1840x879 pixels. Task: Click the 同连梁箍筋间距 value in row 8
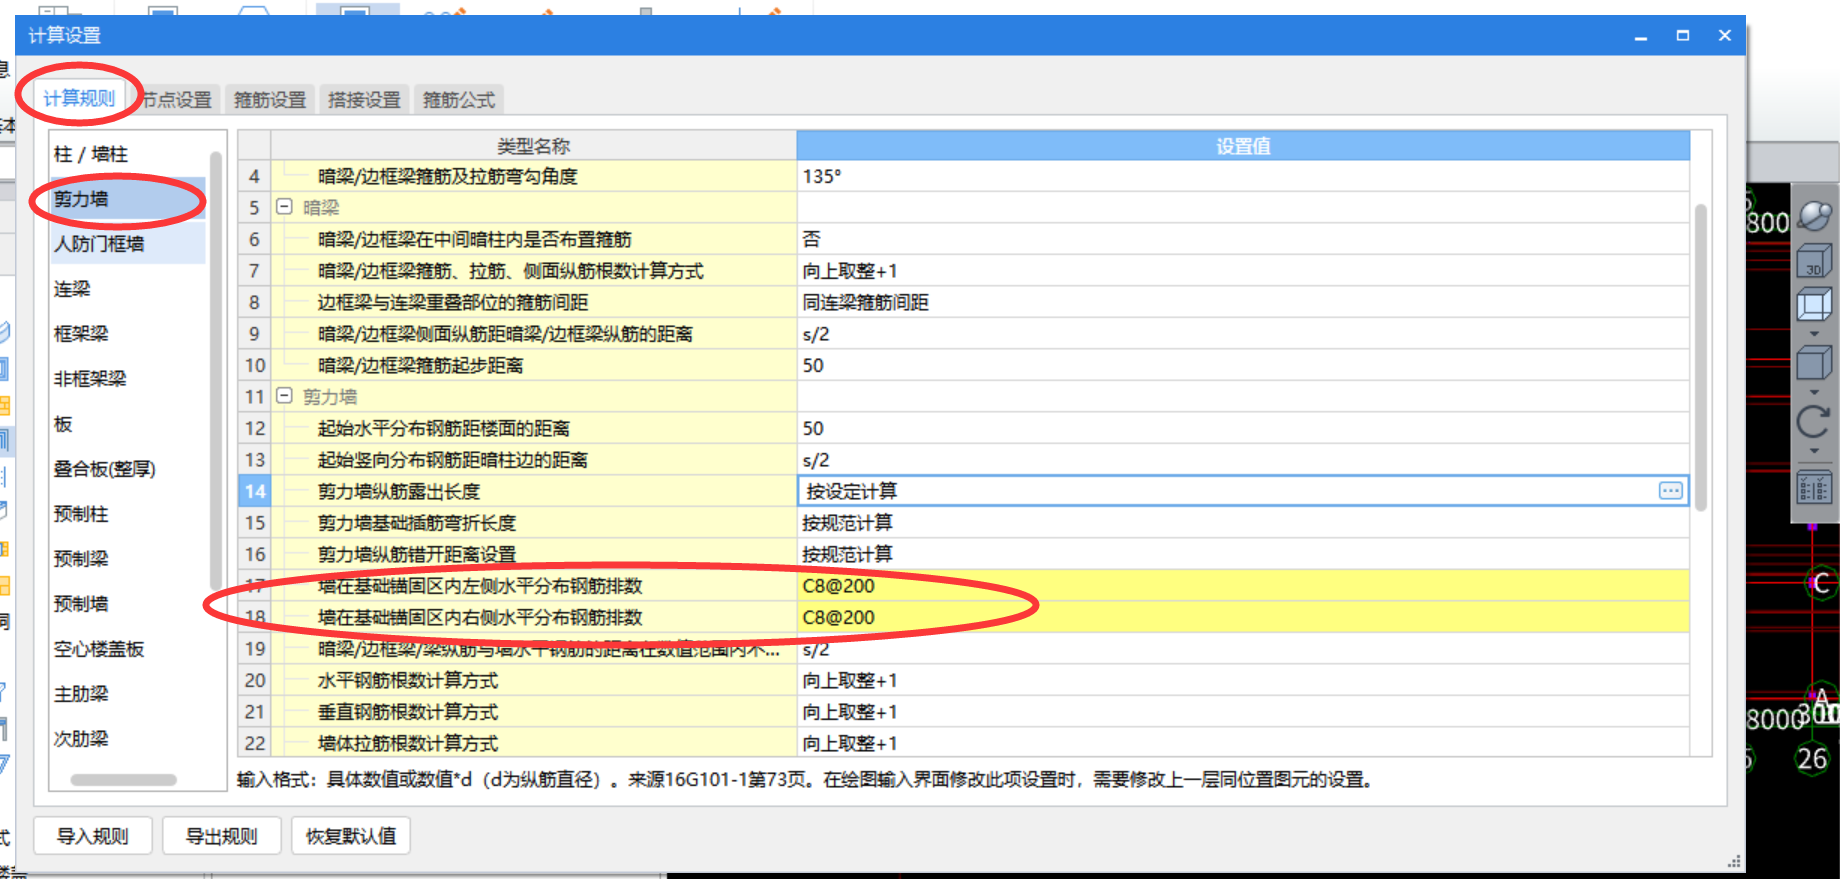click(1243, 302)
